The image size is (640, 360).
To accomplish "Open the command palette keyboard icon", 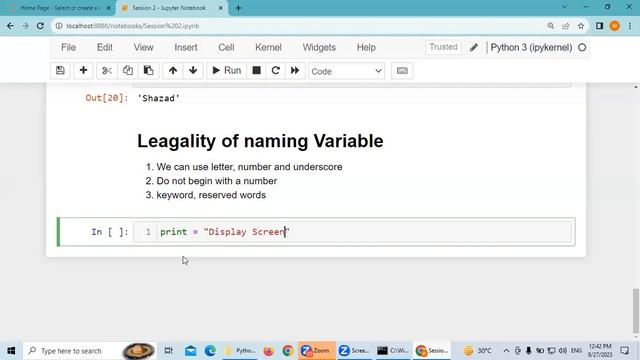I will click(402, 71).
